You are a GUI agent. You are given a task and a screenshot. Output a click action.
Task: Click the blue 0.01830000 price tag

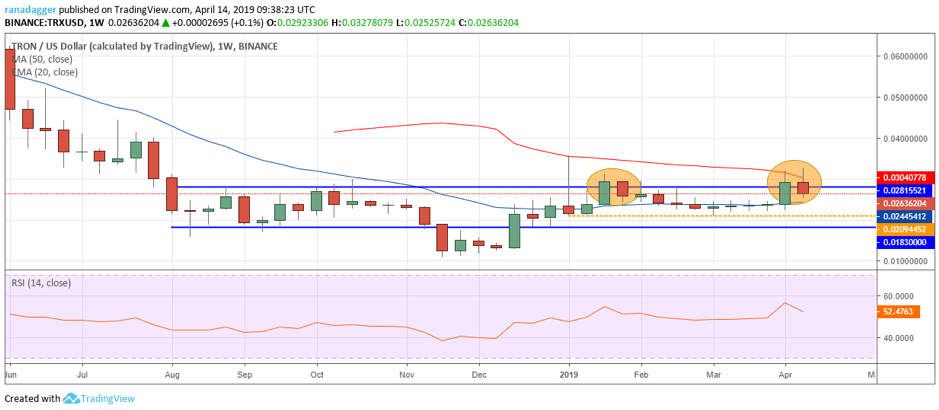point(905,241)
